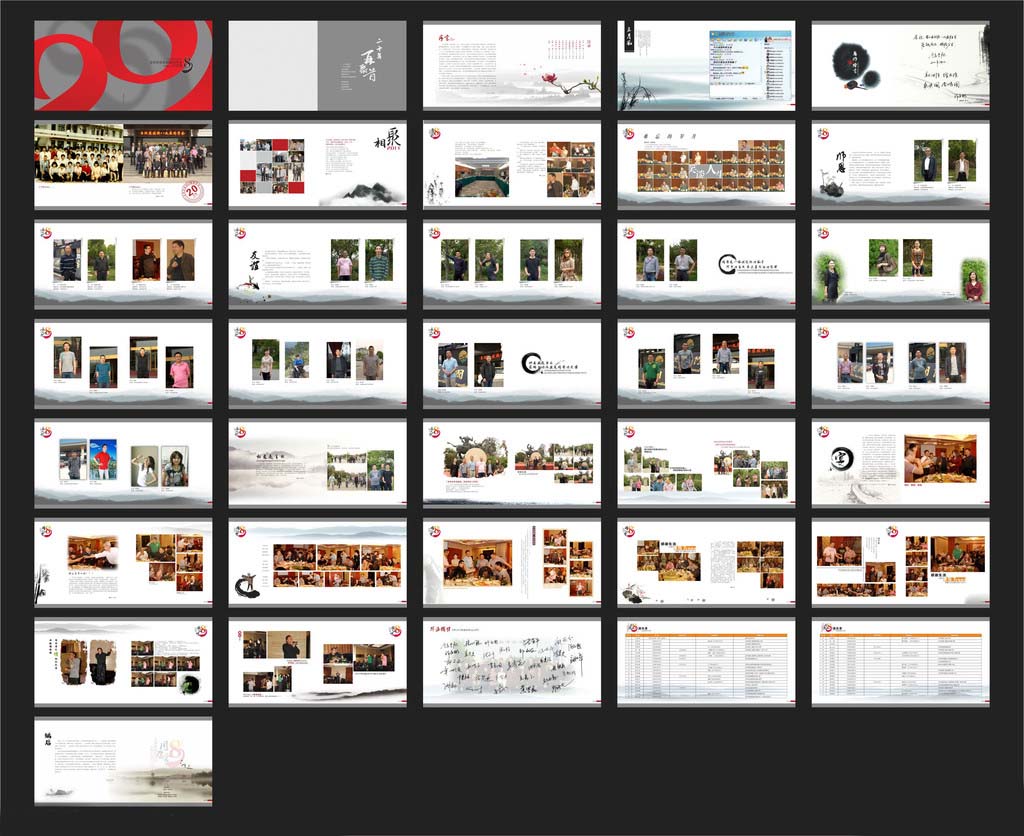Open the page with the large brown portrait mosaic
1024x836 pixels.
(707, 165)
